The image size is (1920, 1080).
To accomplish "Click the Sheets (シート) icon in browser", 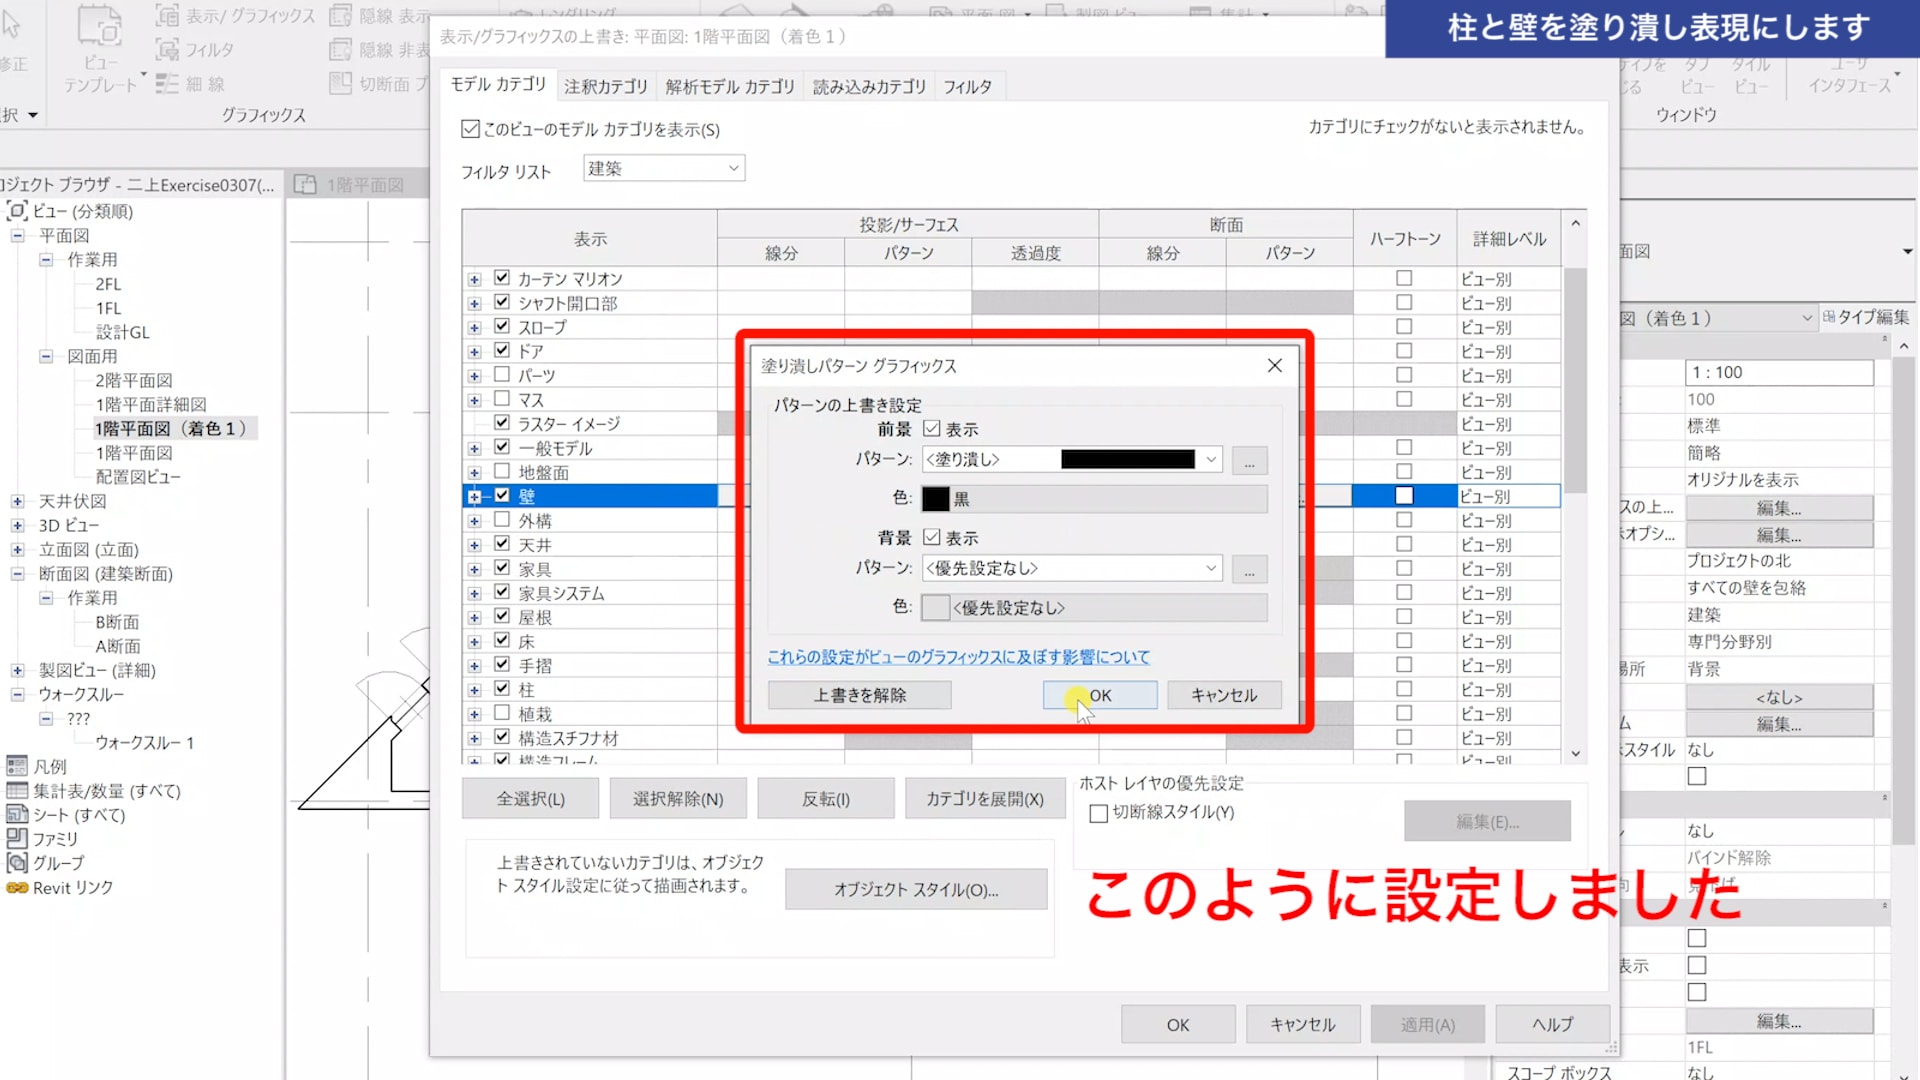I will (17, 814).
